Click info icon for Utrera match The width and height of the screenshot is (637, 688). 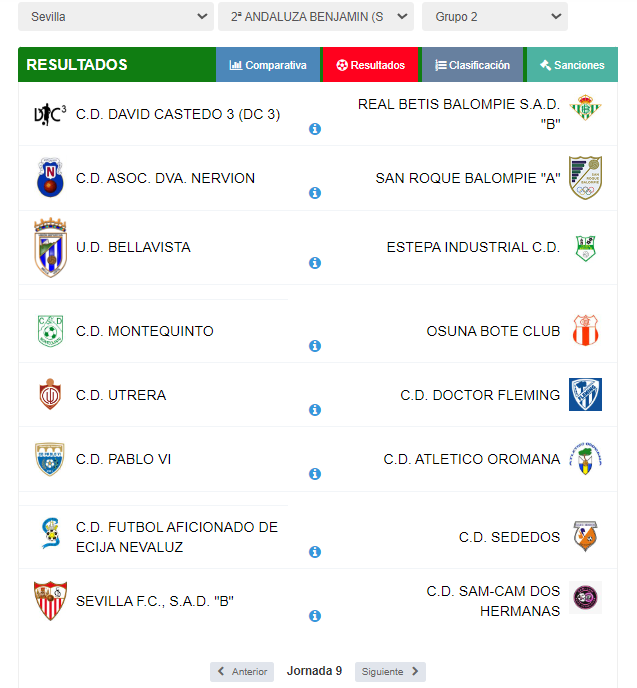[x=315, y=410]
